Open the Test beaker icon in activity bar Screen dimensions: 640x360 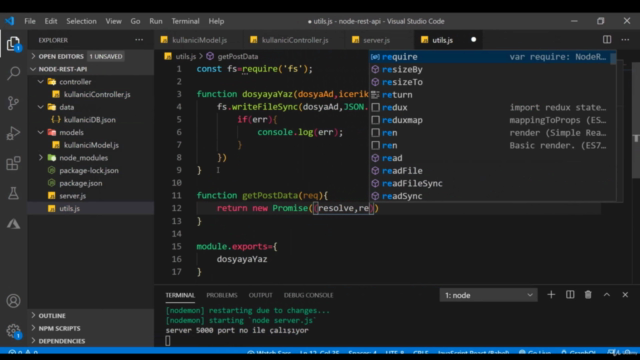pyautogui.click(x=13, y=193)
